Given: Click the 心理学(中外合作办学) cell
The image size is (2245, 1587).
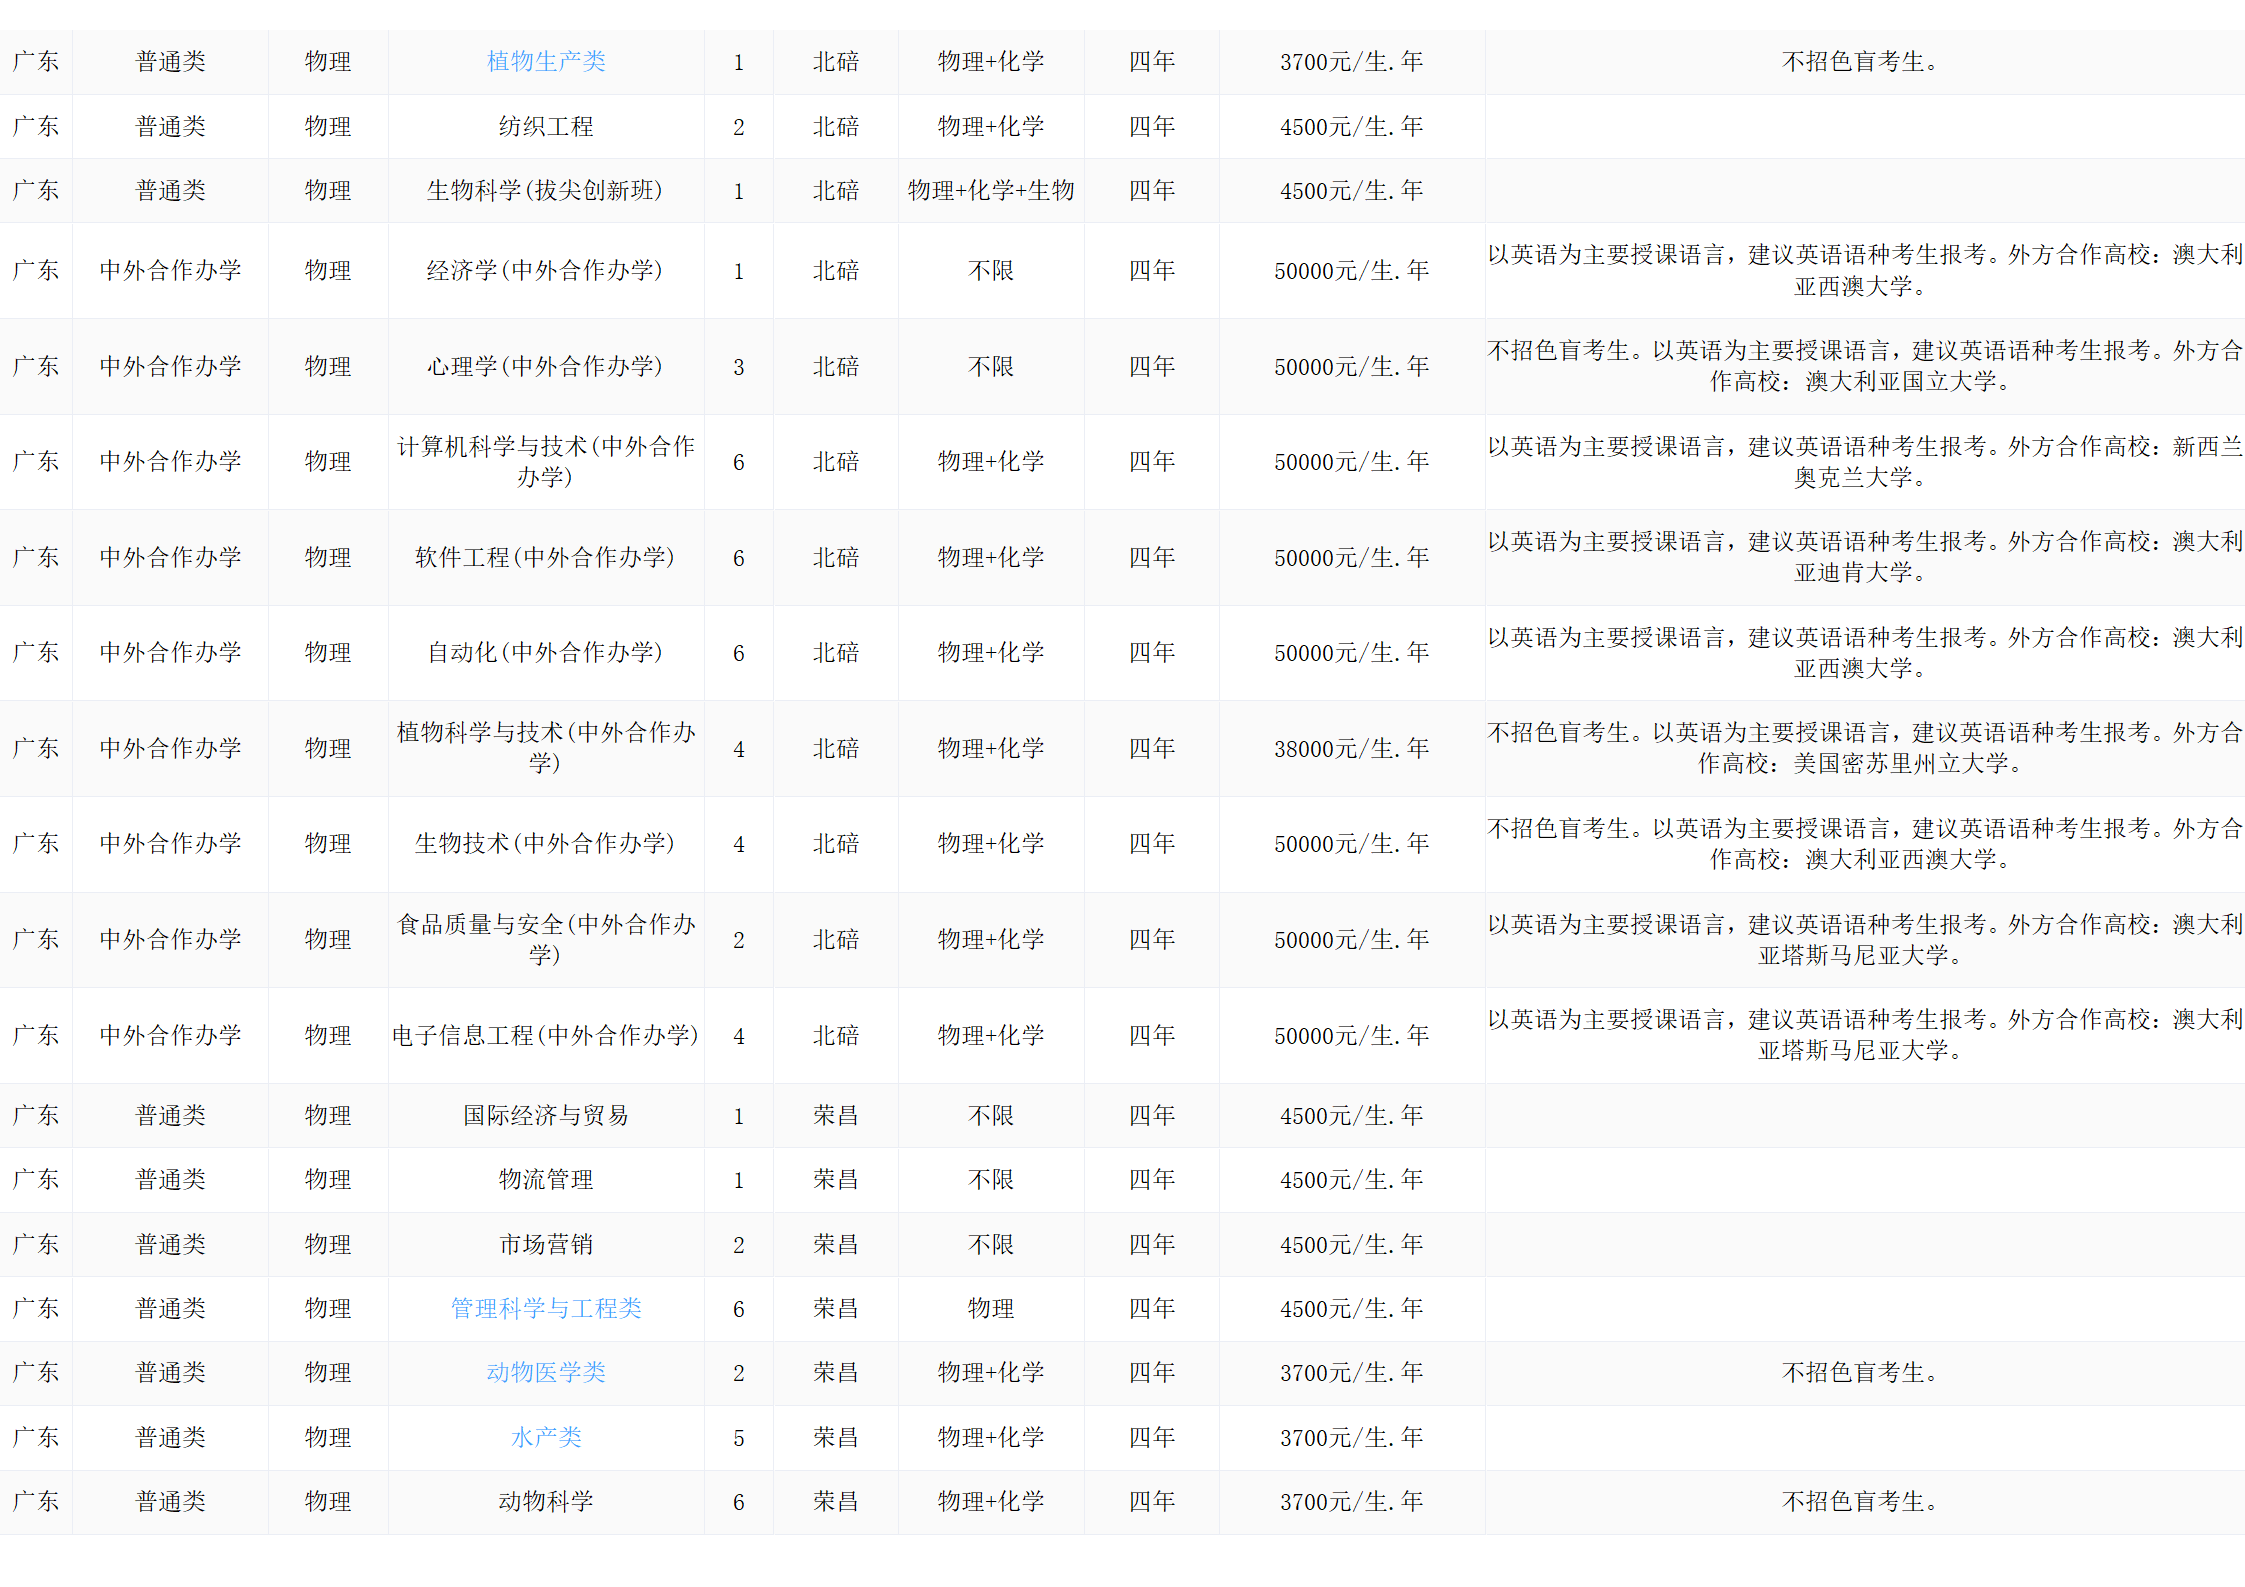Looking at the screenshot, I should pos(546,367).
